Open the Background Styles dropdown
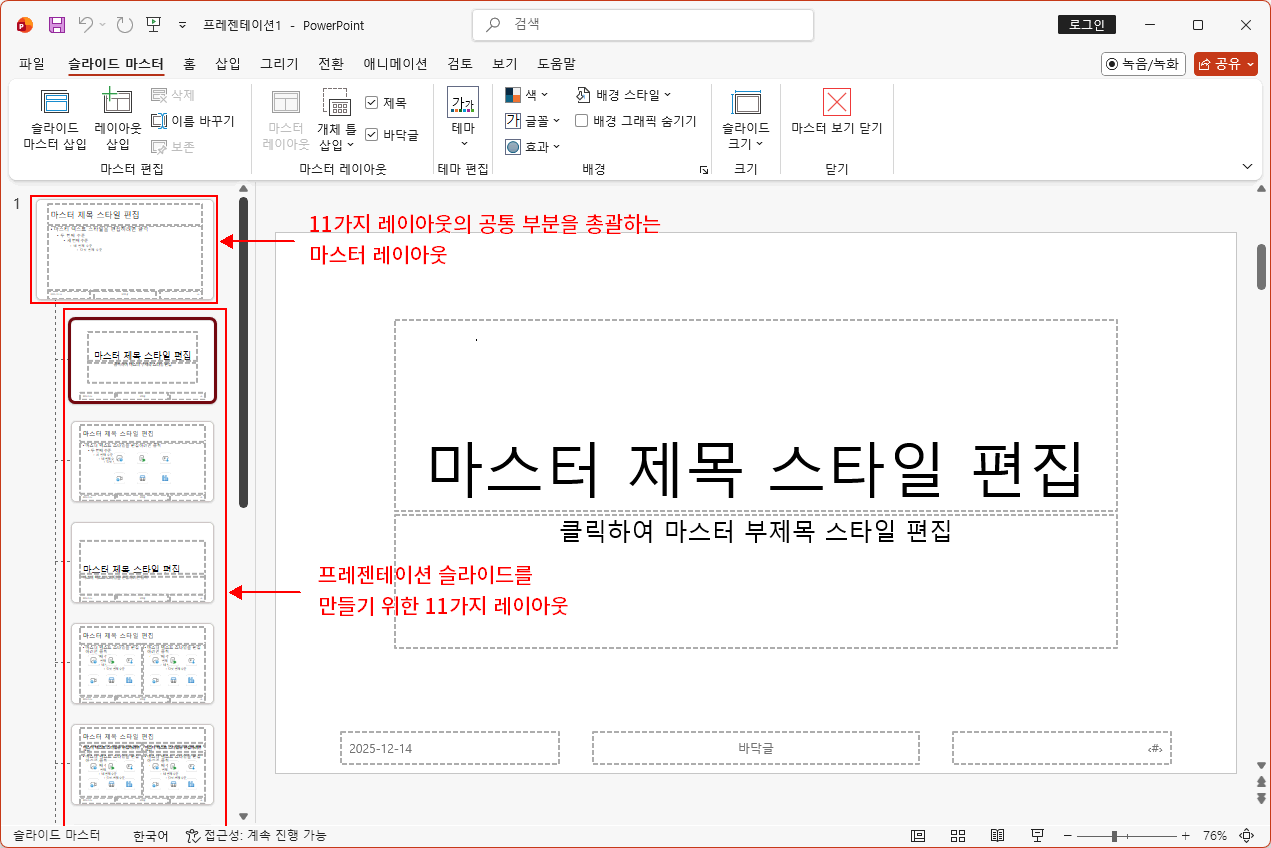1271x848 pixels. [x=622, y=94]
